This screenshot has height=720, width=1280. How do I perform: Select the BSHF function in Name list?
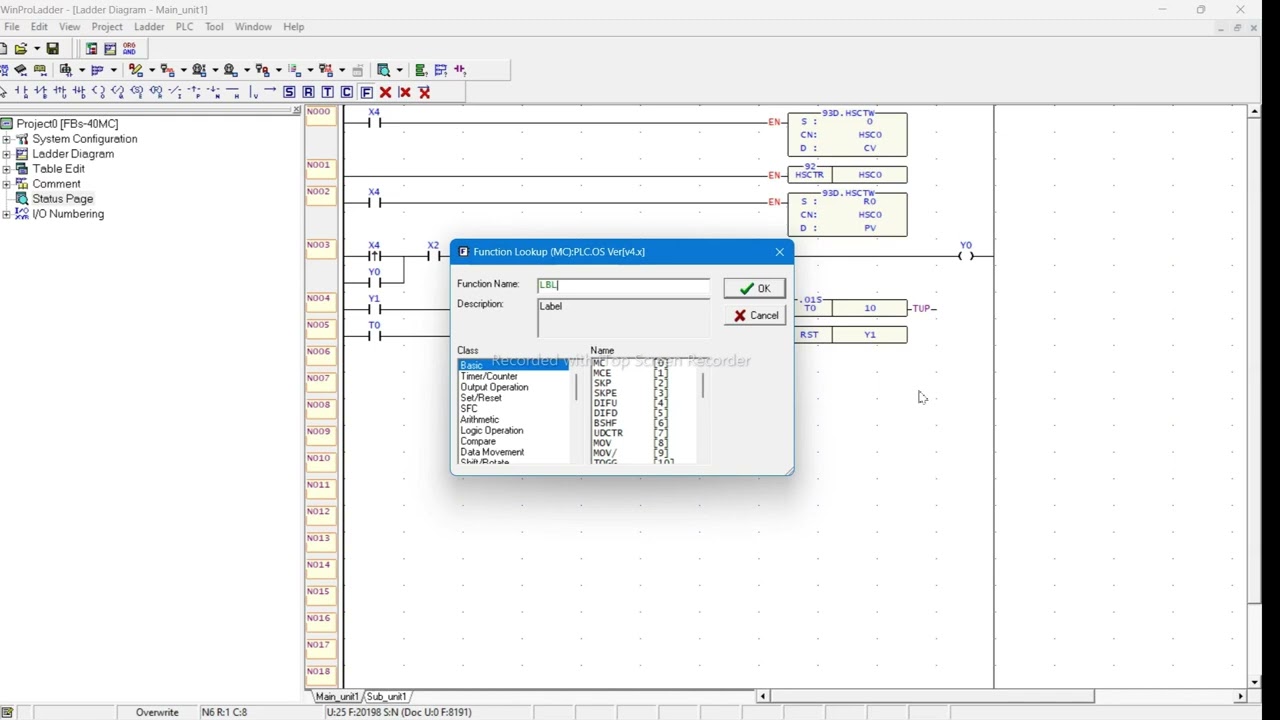605,423
